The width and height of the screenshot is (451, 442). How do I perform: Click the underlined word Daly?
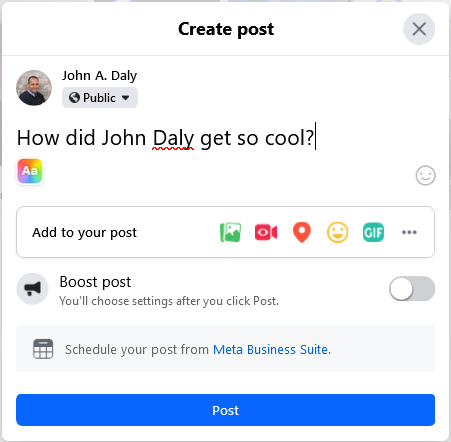(173, 138)
